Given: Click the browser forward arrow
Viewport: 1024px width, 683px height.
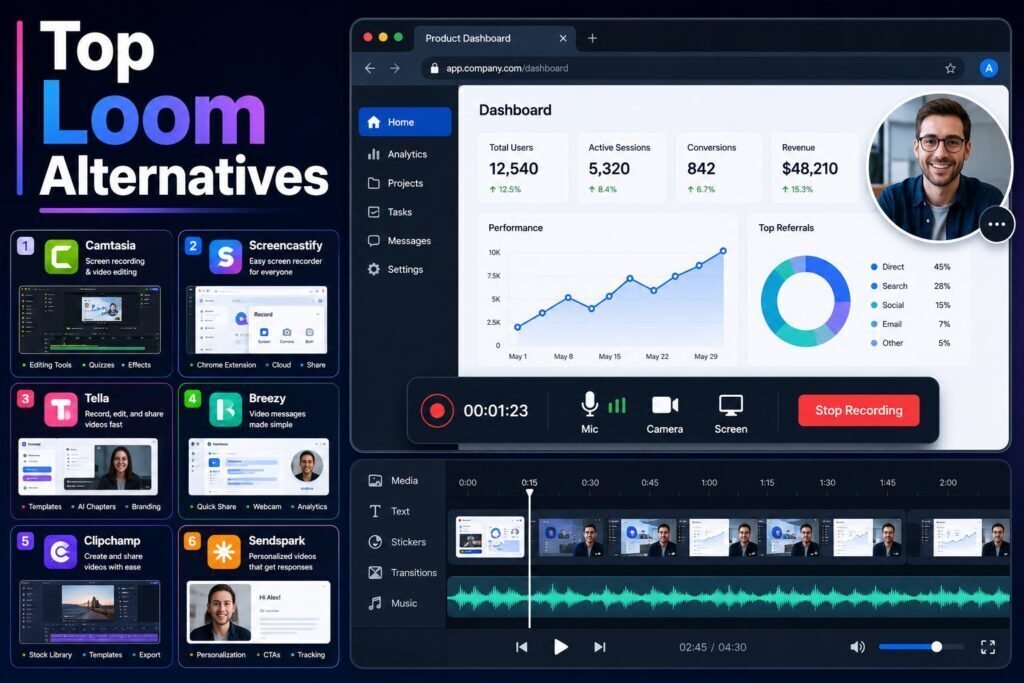Looking at the screenshot, I should (394, 68).
